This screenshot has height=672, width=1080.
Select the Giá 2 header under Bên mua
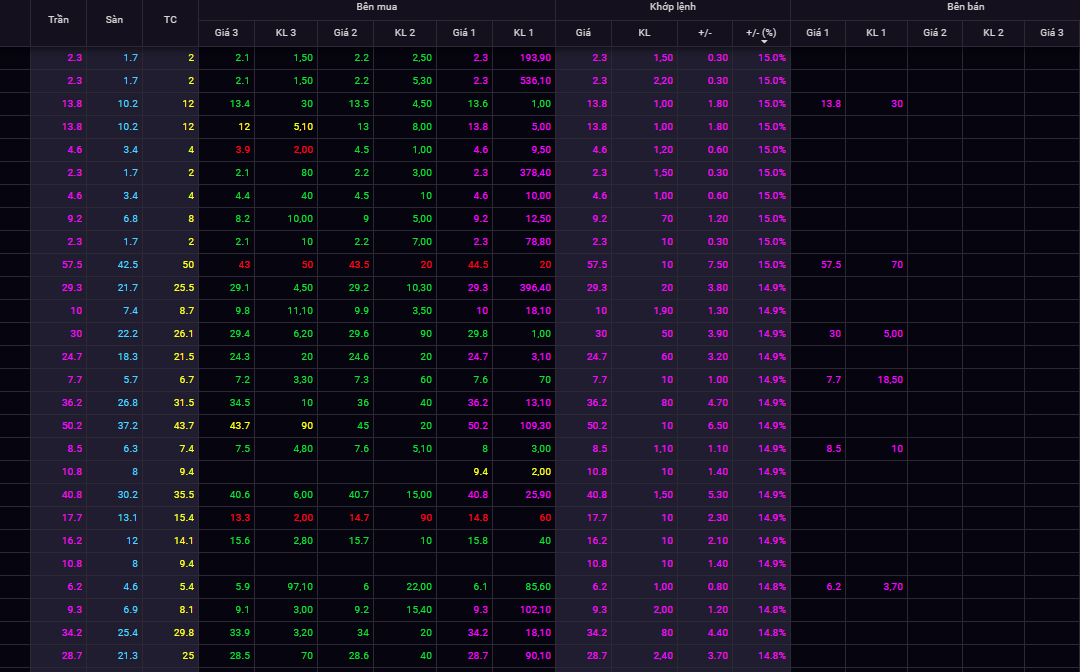coord(345,33)
